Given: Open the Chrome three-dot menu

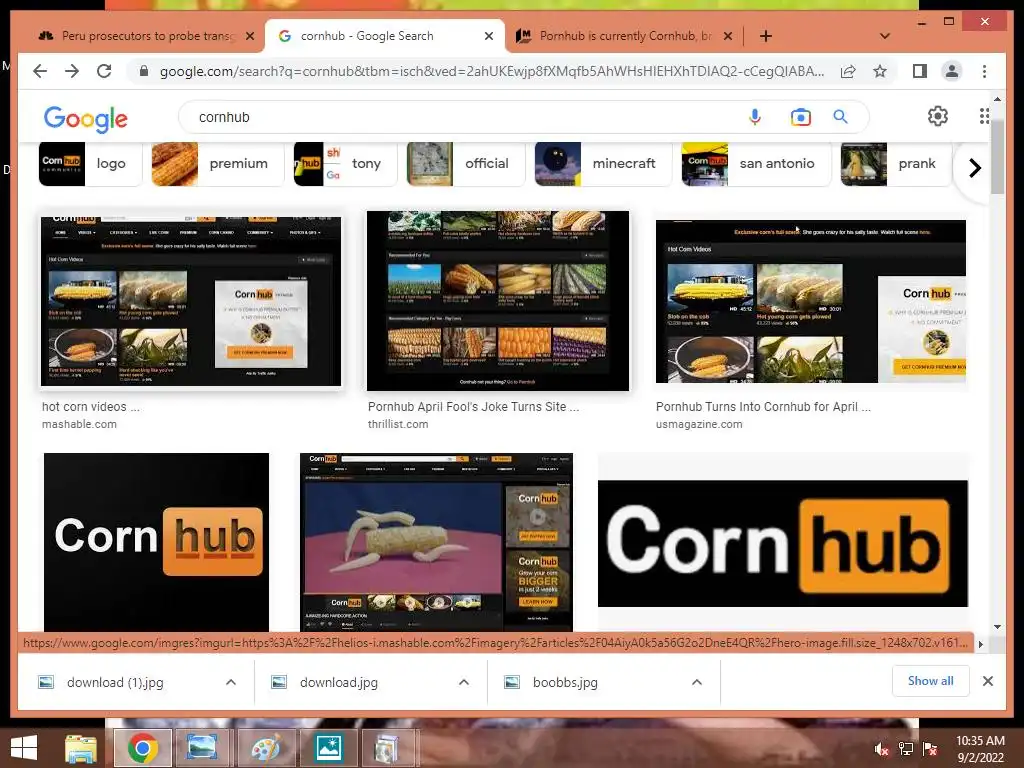Looking at the screenshot, I should [x=984, y=71].
